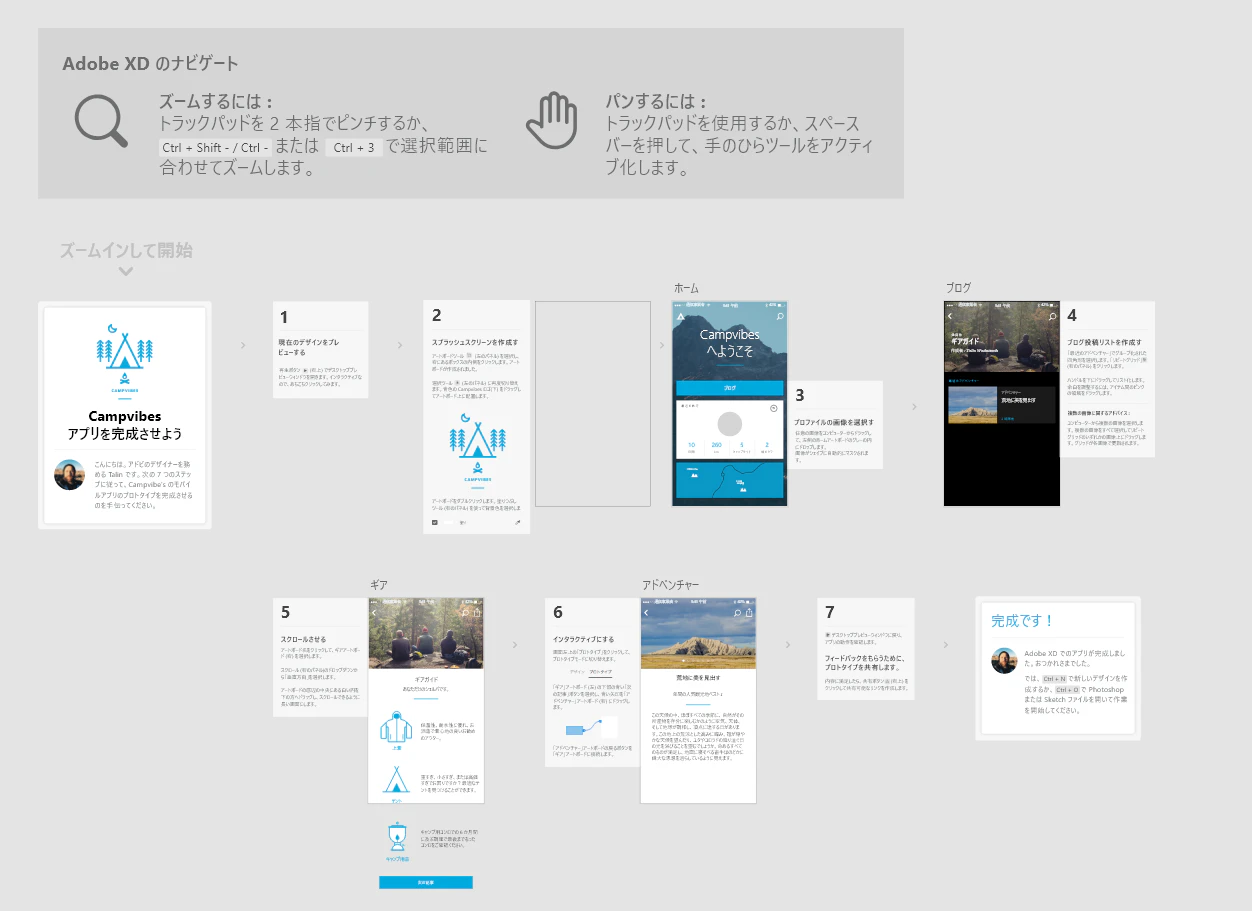Click the back arrow on the ブログ artboard
The width and height of the screenshot is (1252, 911).
click(x=951, y=316)
